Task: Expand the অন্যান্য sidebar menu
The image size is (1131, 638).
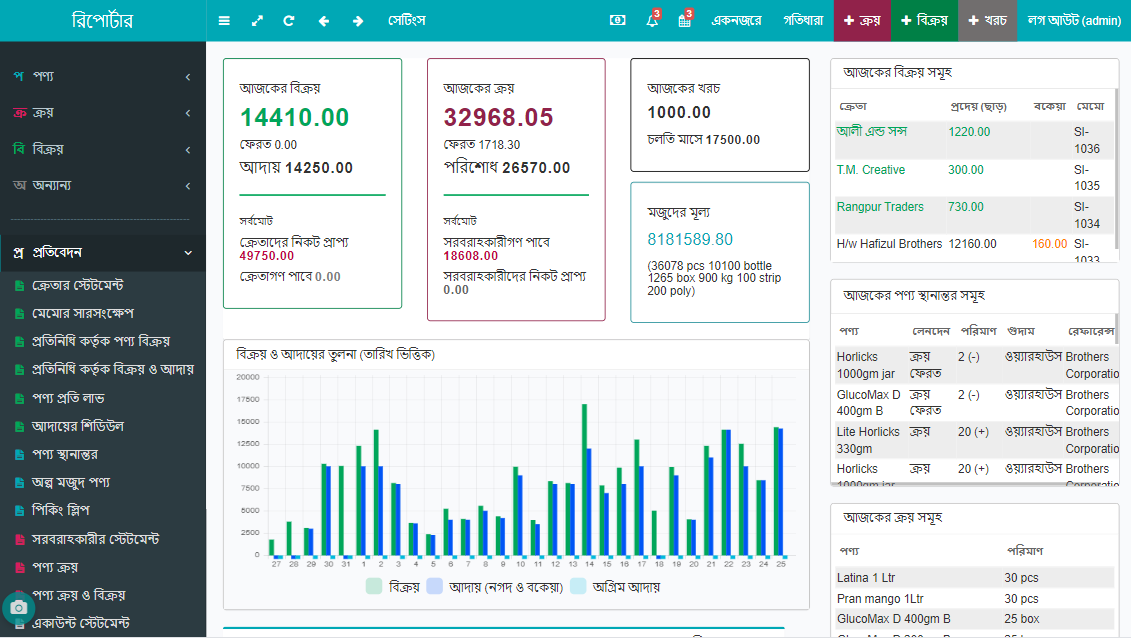Action: 102,185
